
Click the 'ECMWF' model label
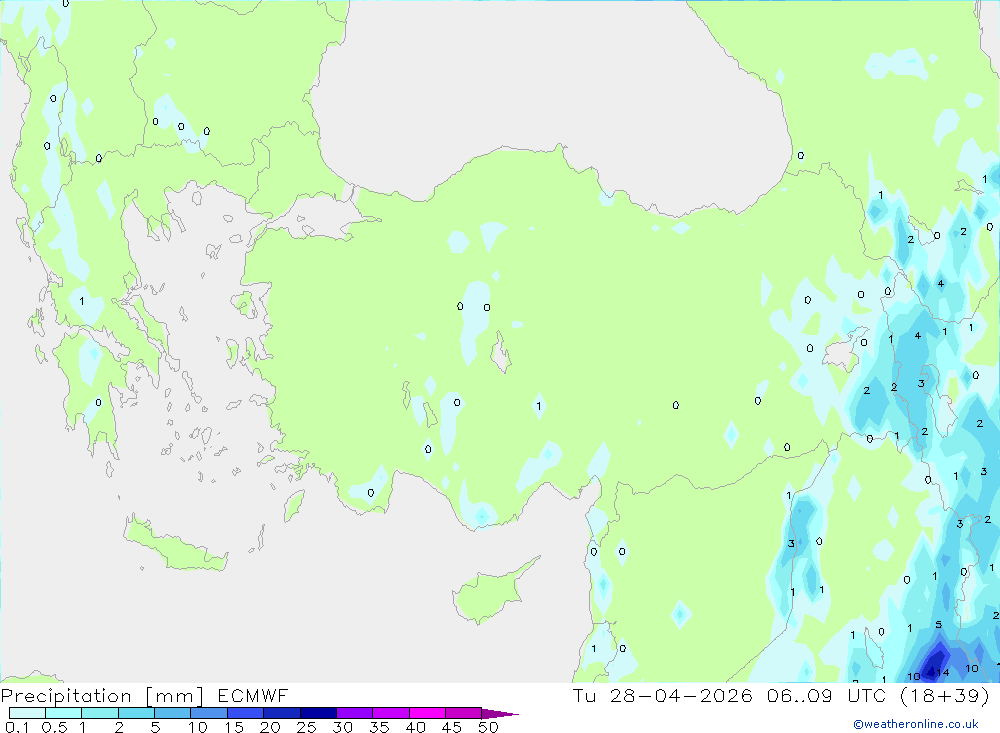[x=253, y=695]
